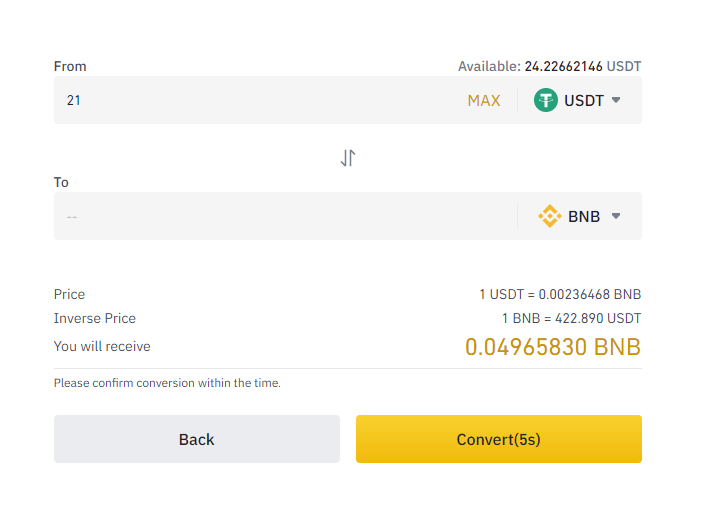710x514 pixels.
Task: Click the USDT currency name in From row
Action: pyautogui.click(x=584, y=101)
